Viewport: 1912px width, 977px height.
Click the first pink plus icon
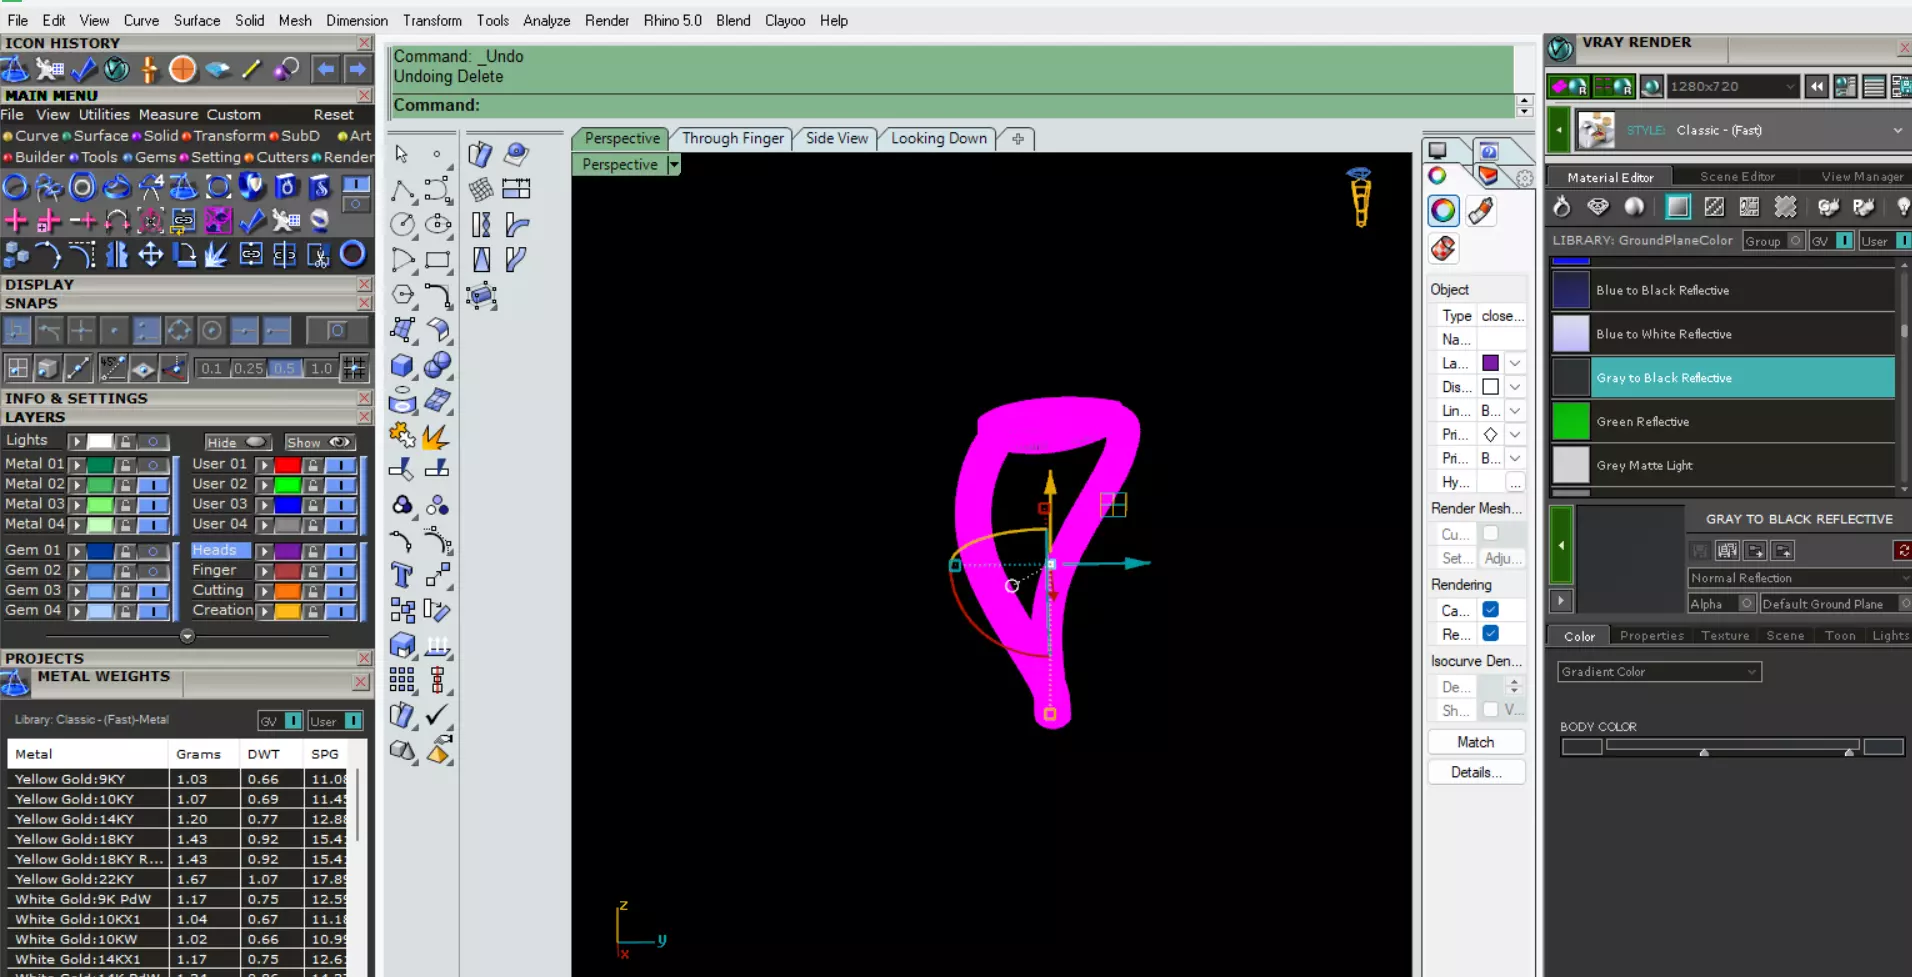[16, 220]
